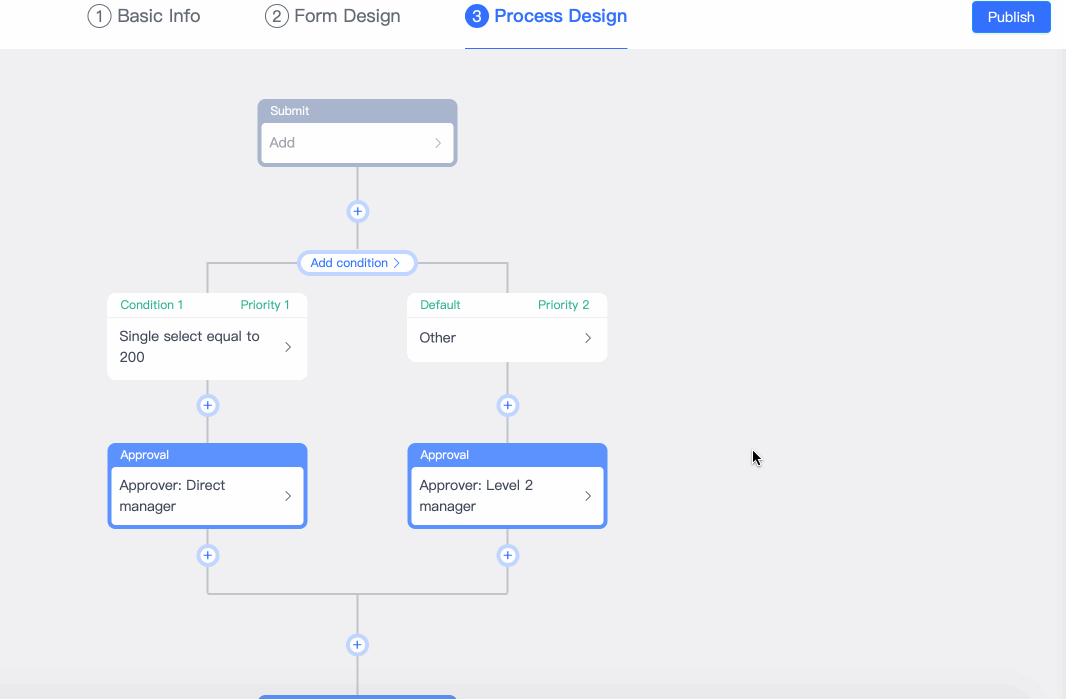The height and width of the screenshot is (699, 1066).
Task: Click plus icon after branches merge
Action: tap(357, 645)
